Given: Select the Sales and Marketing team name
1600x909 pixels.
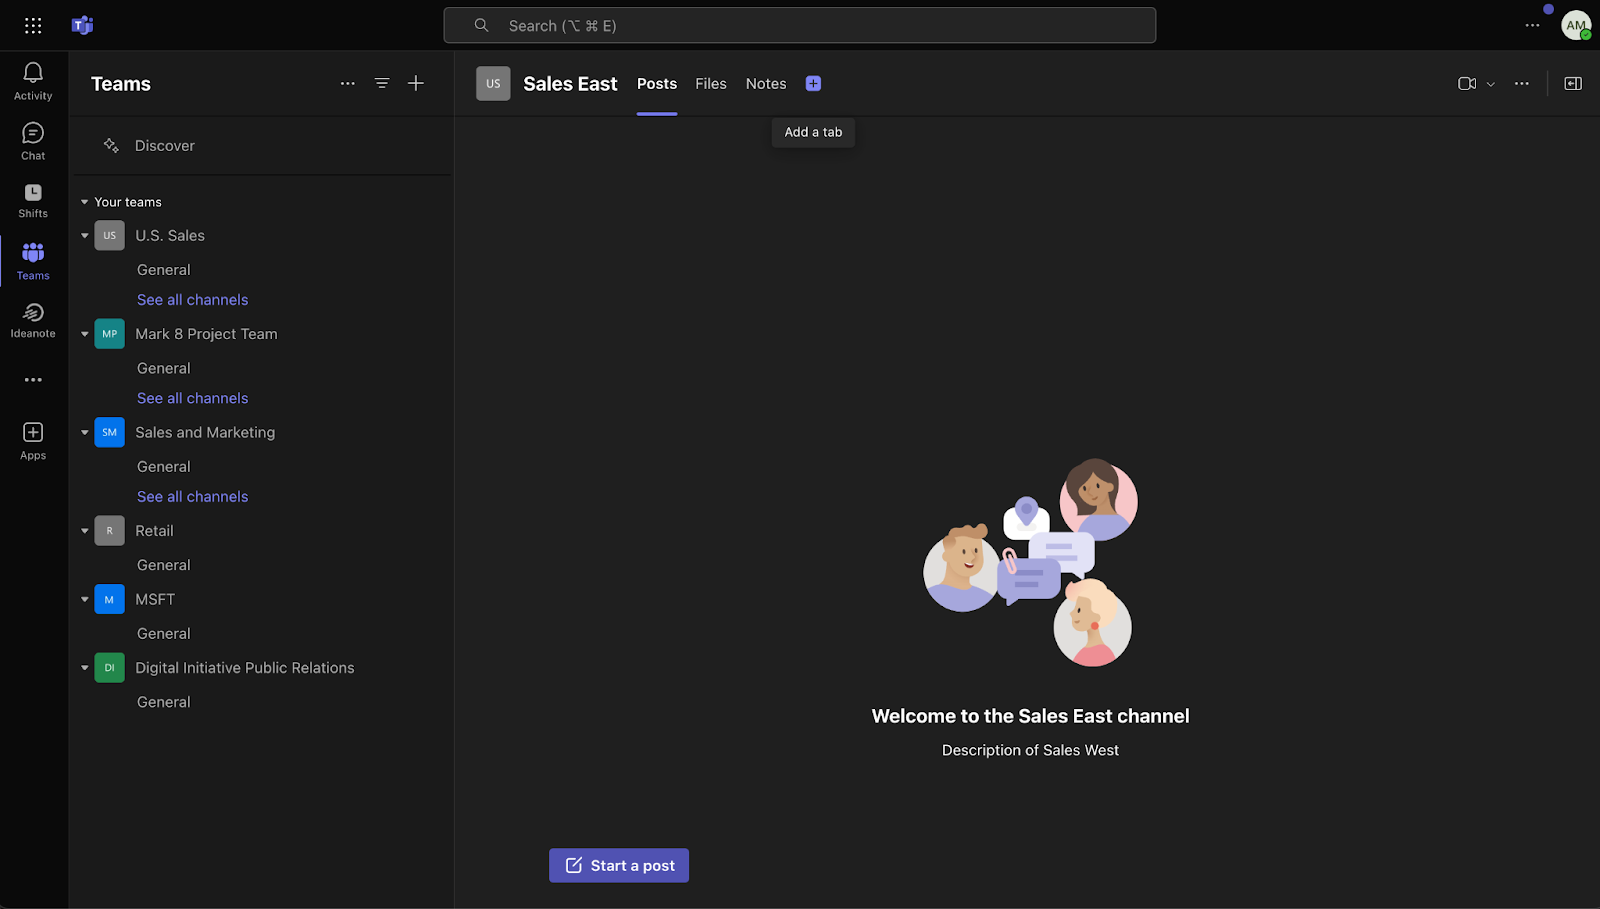Looking at the screenshot, I should (205, 432).
